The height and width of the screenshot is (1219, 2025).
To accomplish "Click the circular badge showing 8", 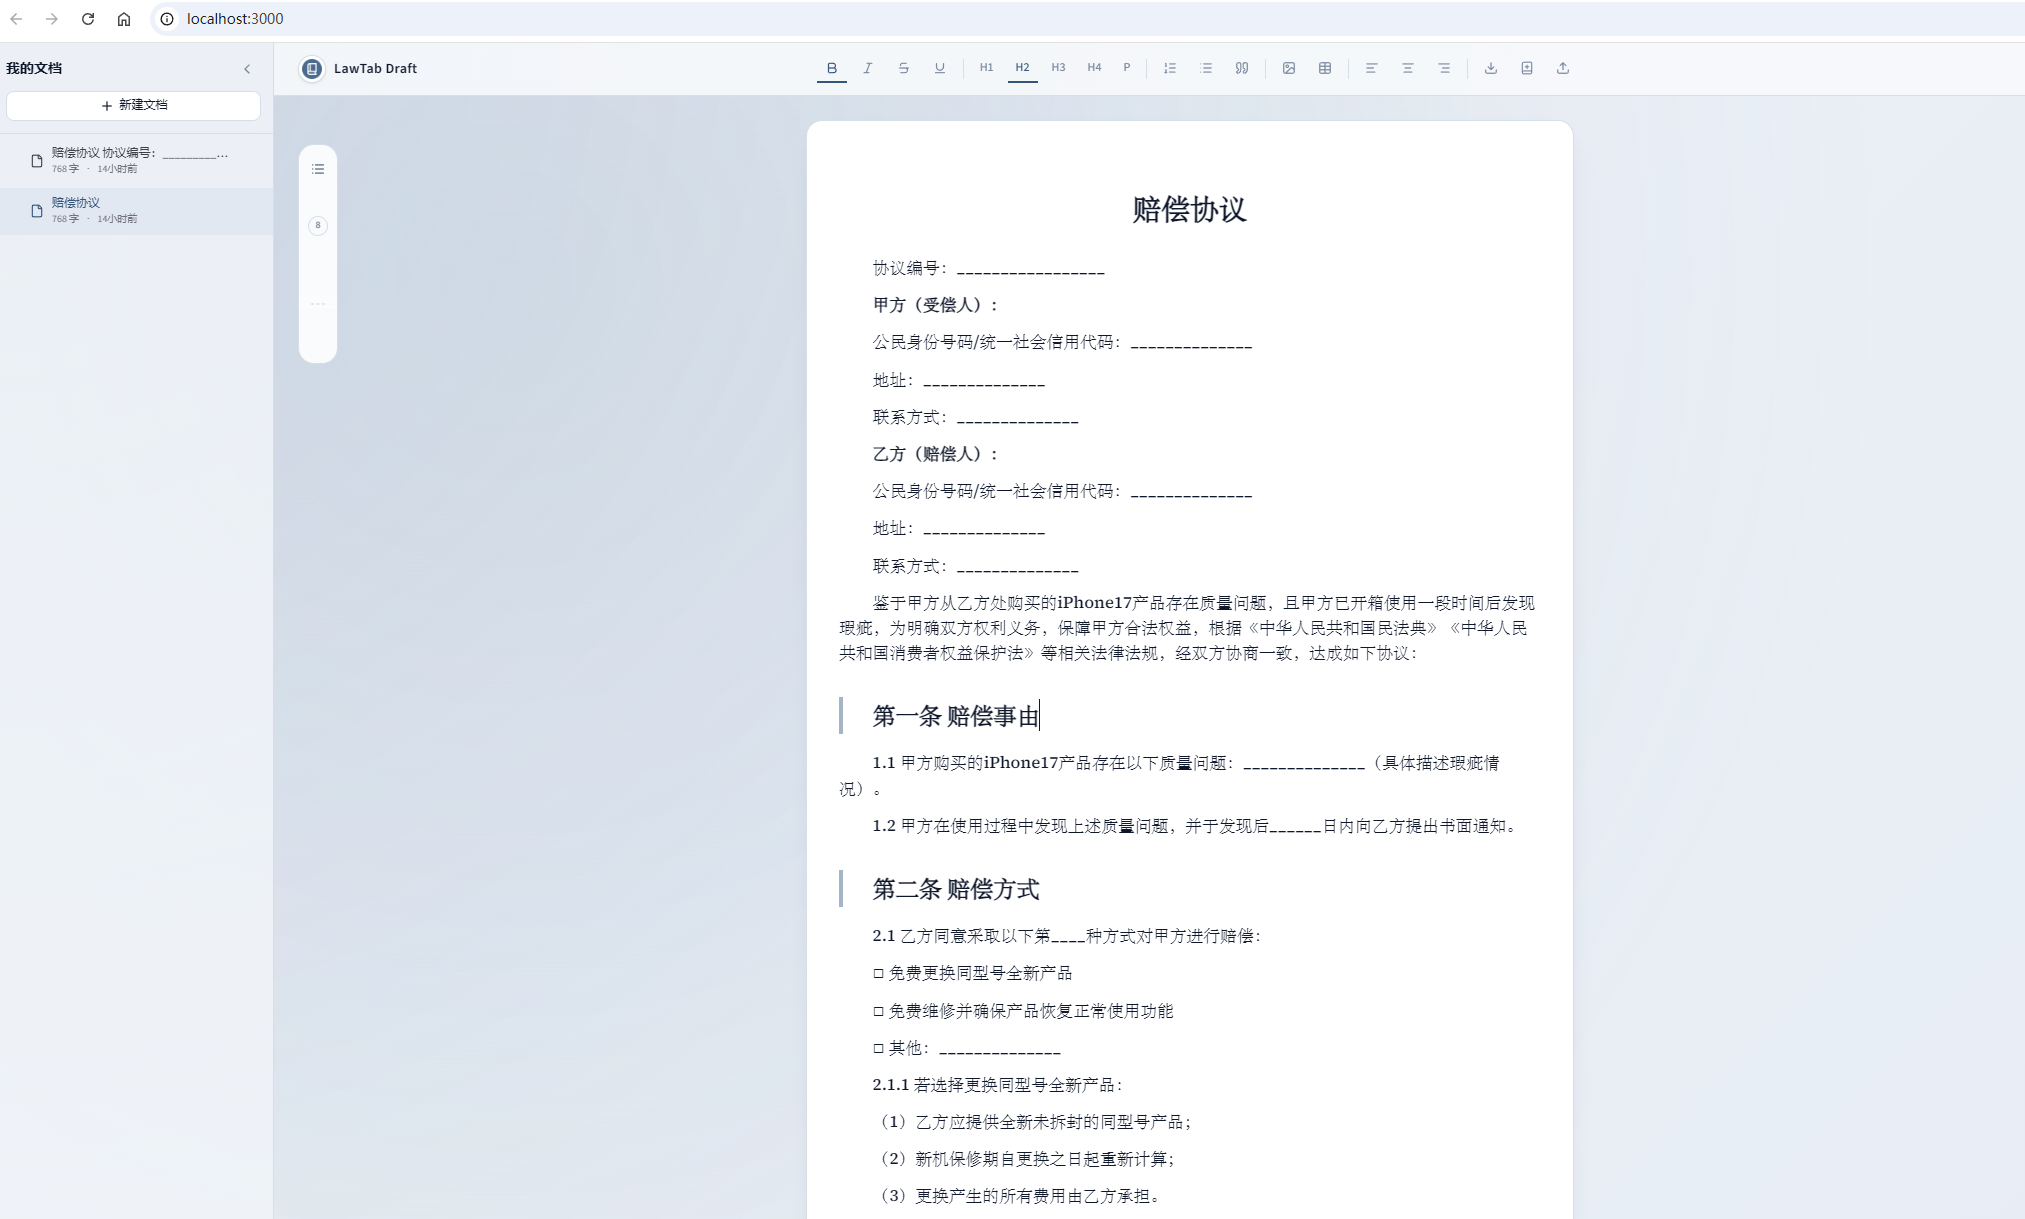I will 317,226.
